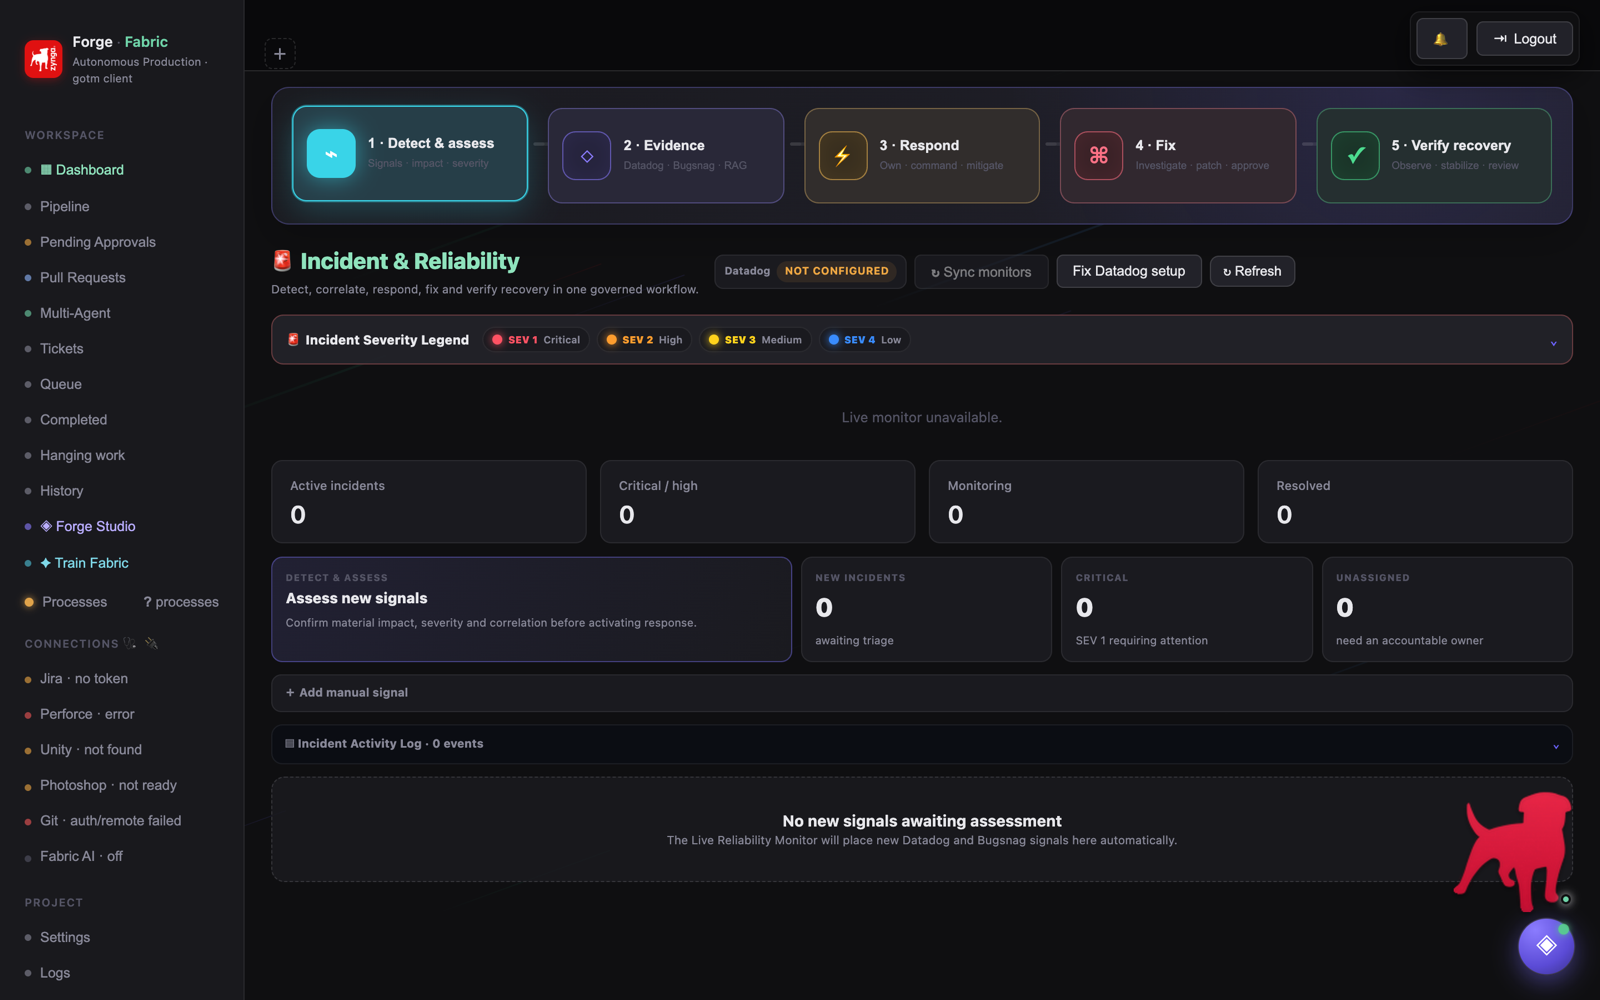This screenshot has width=1600, height=1000.
Task: Show Completed work
Action: click(73, 420)
